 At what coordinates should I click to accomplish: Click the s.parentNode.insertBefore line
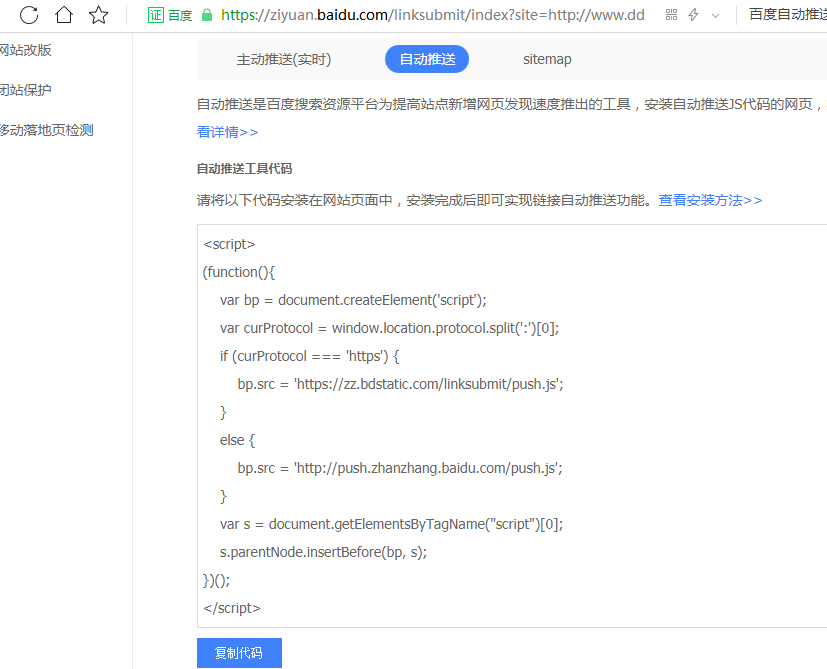(x=323, y=552)
